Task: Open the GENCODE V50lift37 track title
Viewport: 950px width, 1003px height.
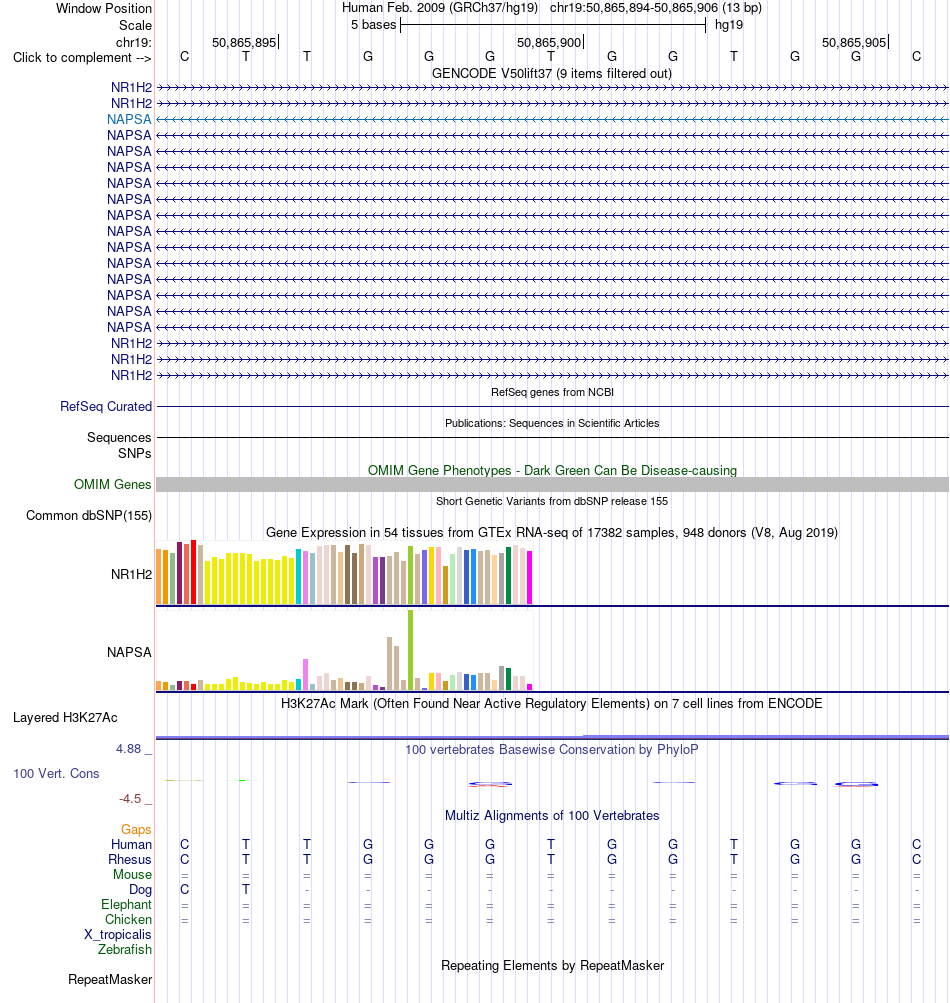Action: [551, 74]
